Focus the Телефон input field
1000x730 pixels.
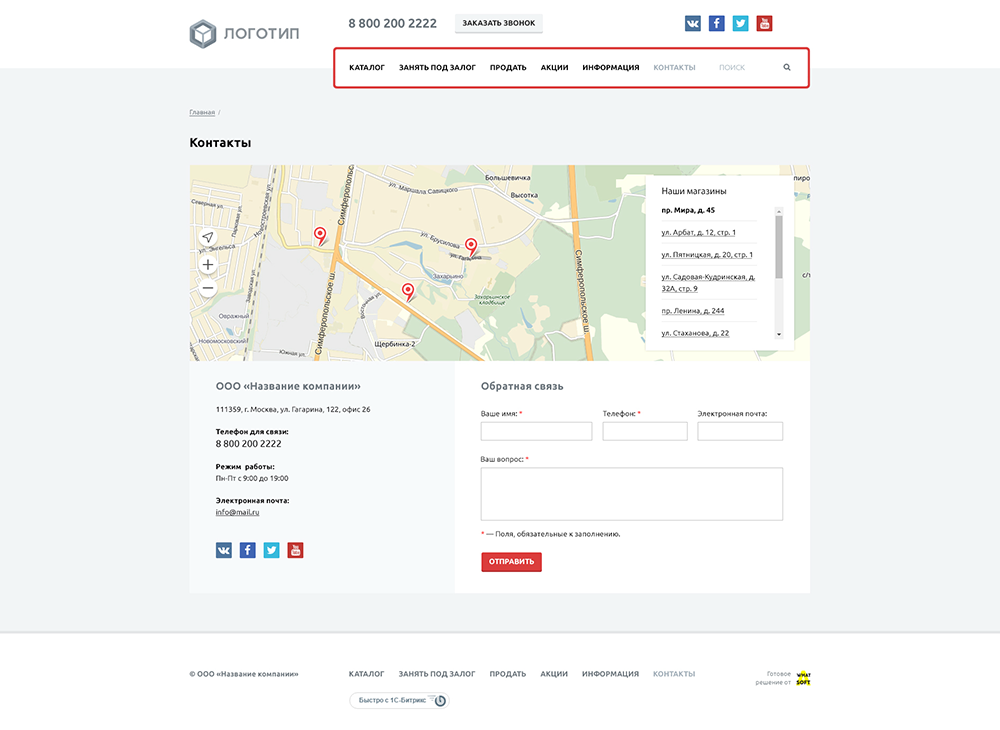tap(645, 431)
